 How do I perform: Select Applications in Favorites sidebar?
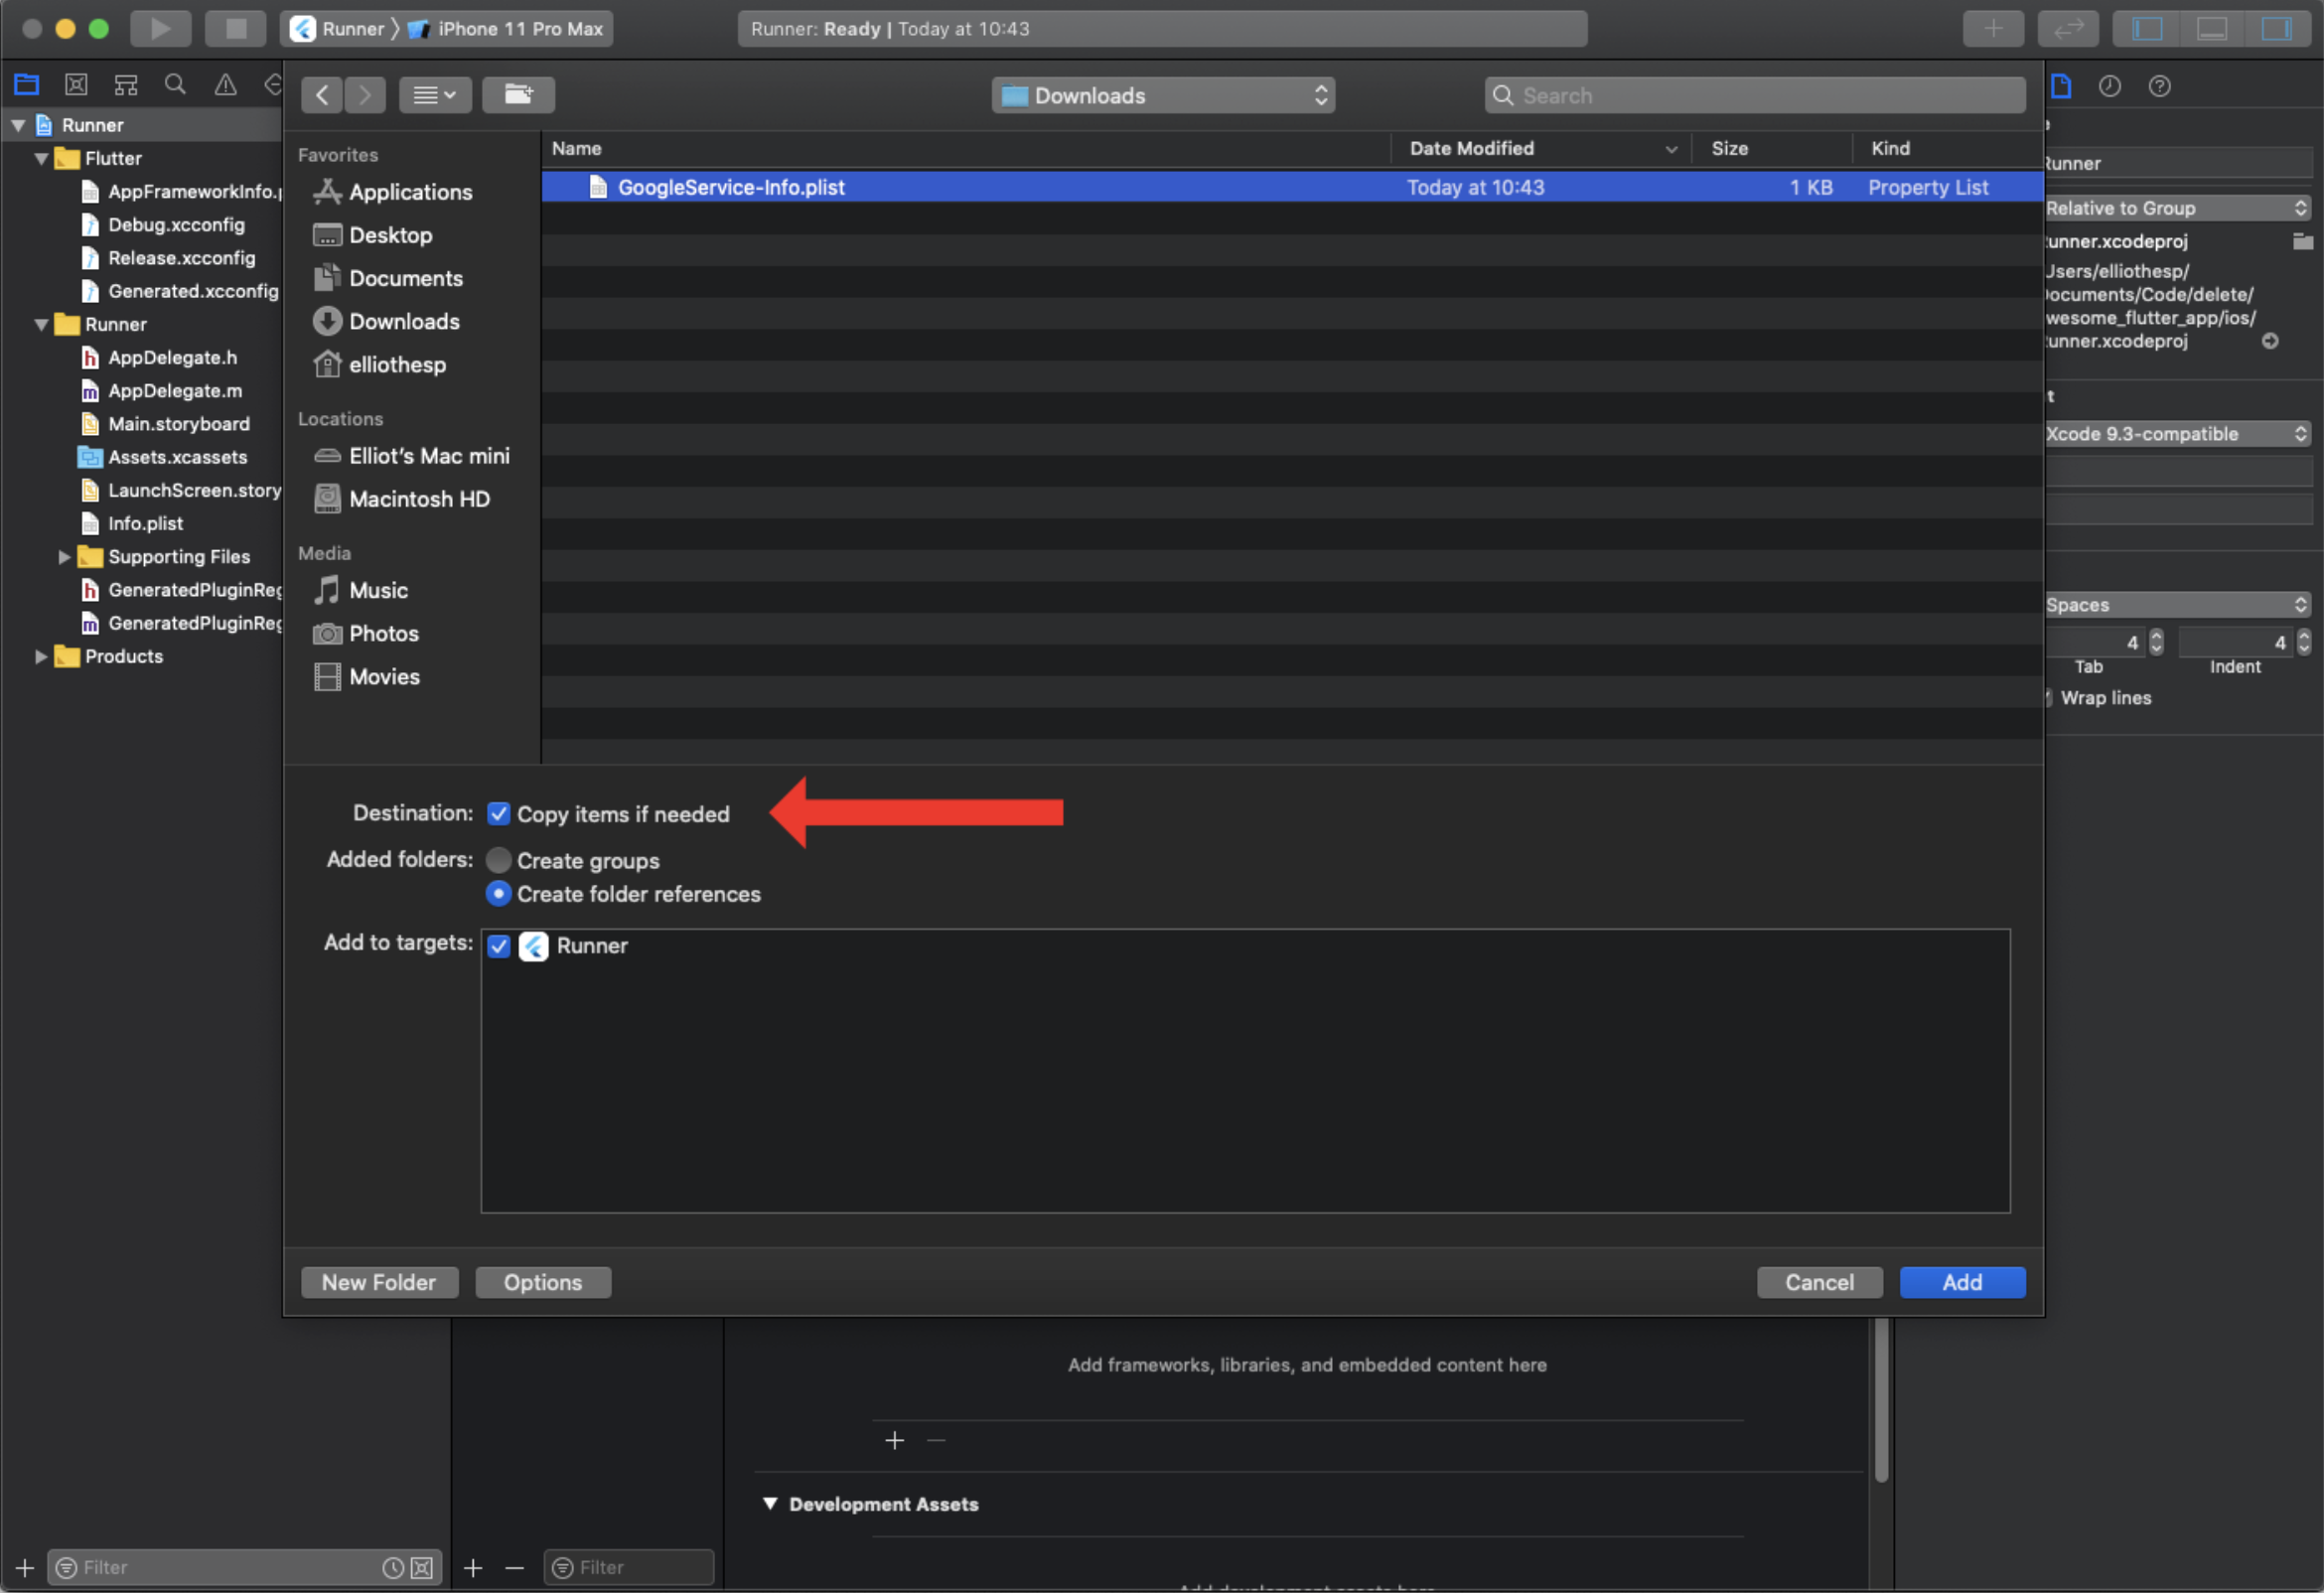click(x=393, y=192)
